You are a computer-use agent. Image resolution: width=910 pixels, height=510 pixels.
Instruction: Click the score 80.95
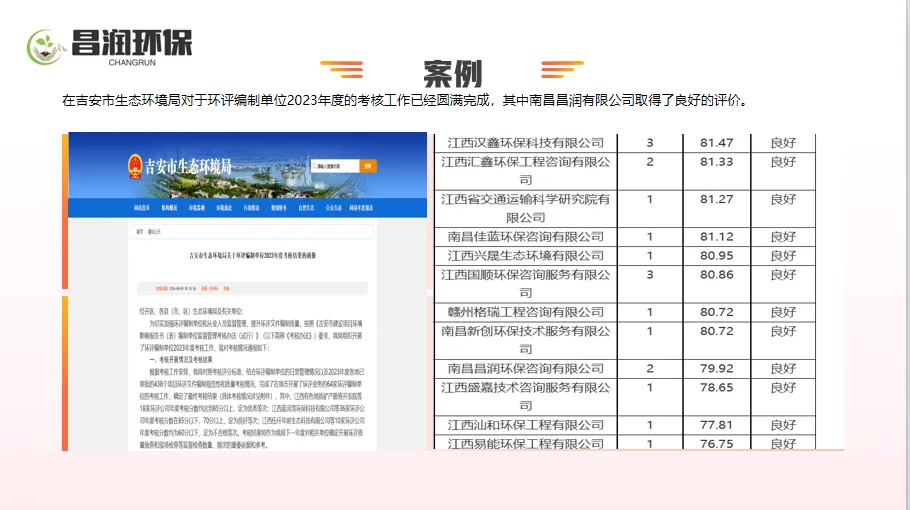click(x=716, y=256)
